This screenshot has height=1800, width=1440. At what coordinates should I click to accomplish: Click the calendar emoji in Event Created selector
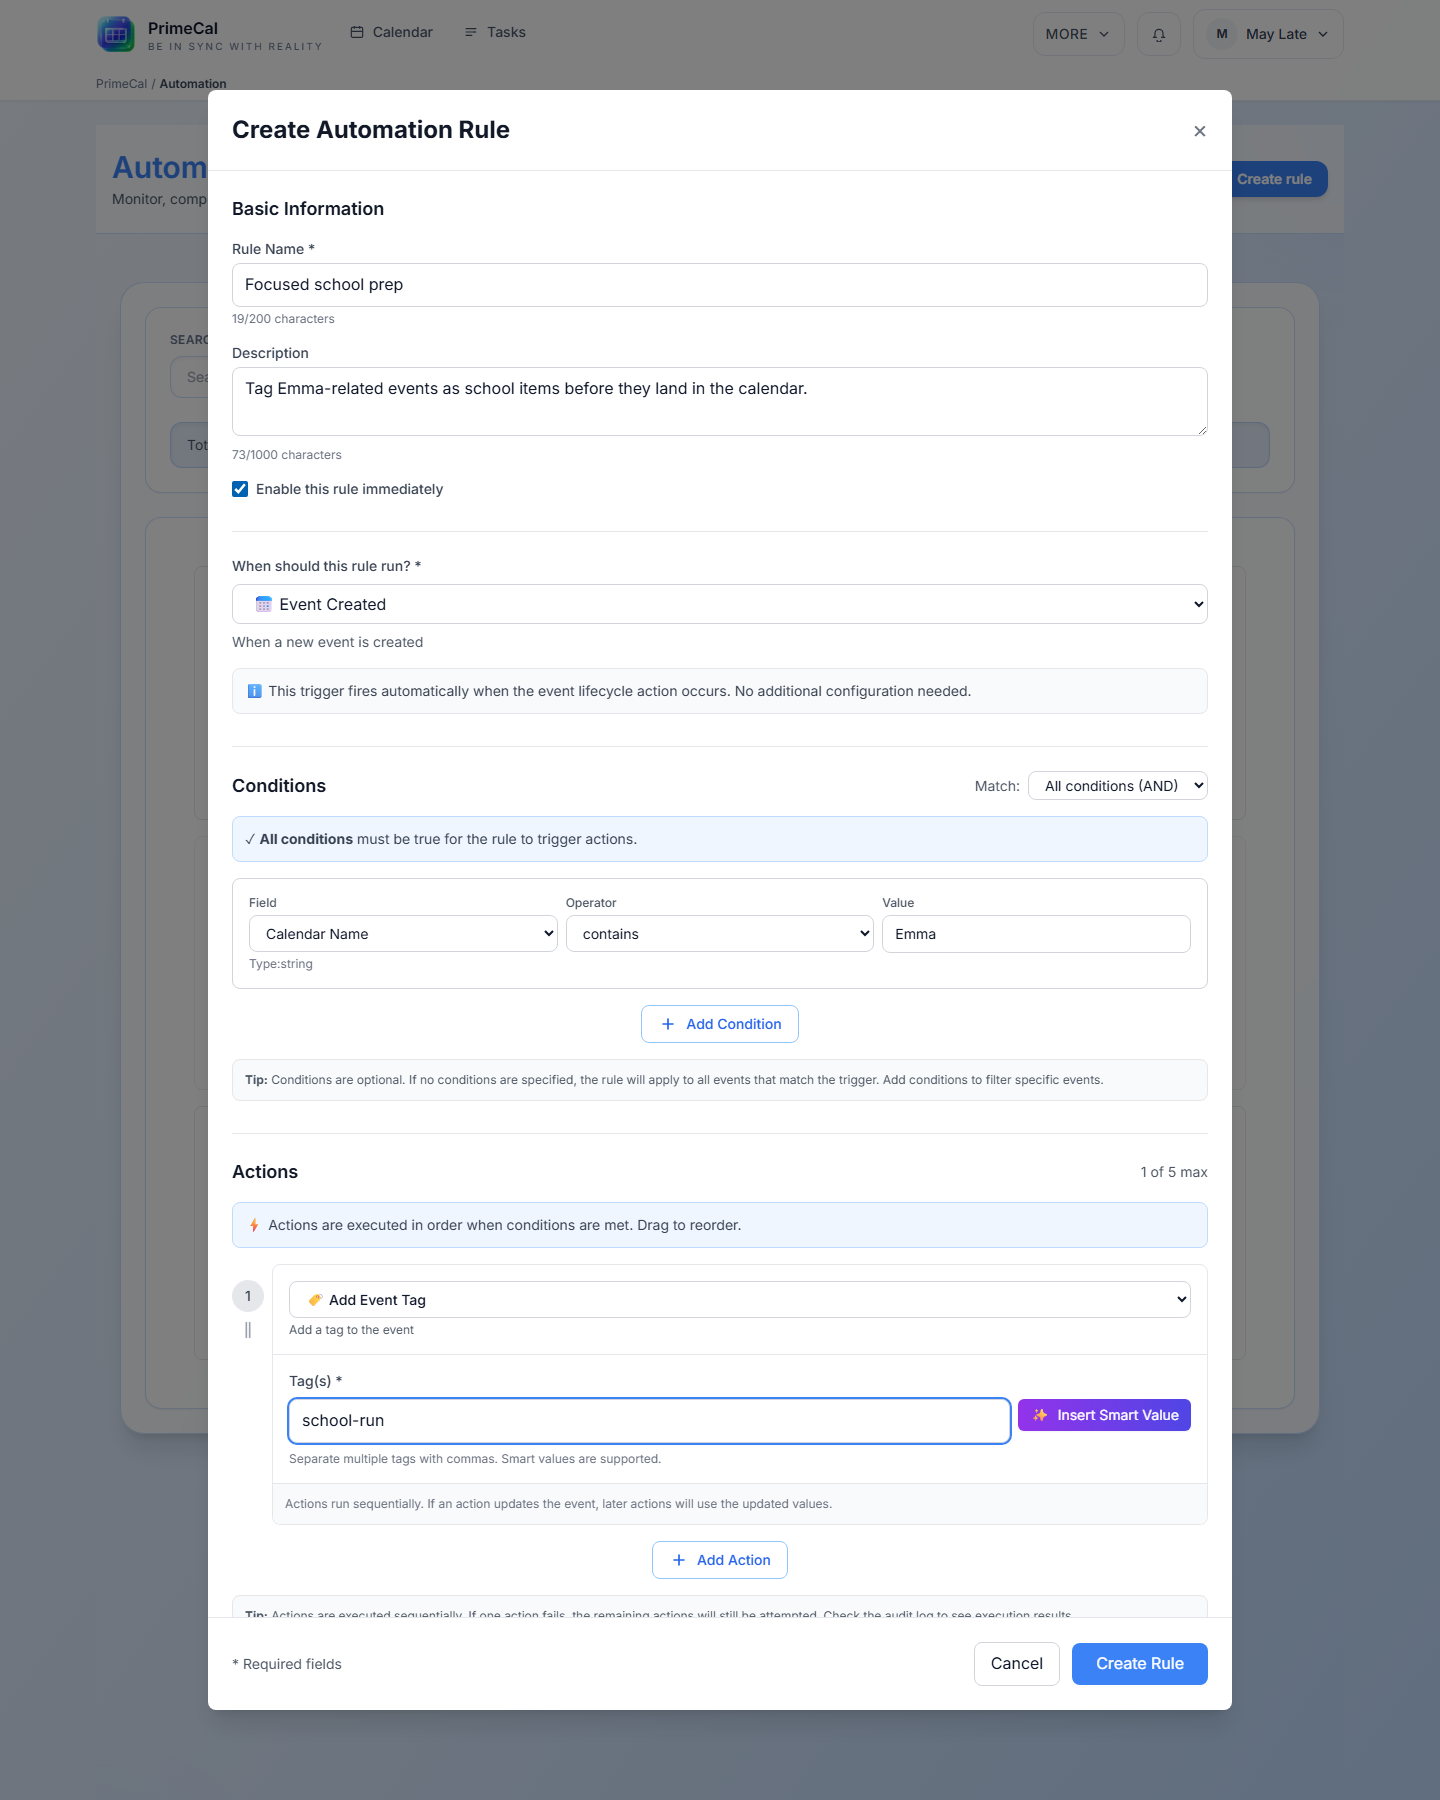(263, 604)
